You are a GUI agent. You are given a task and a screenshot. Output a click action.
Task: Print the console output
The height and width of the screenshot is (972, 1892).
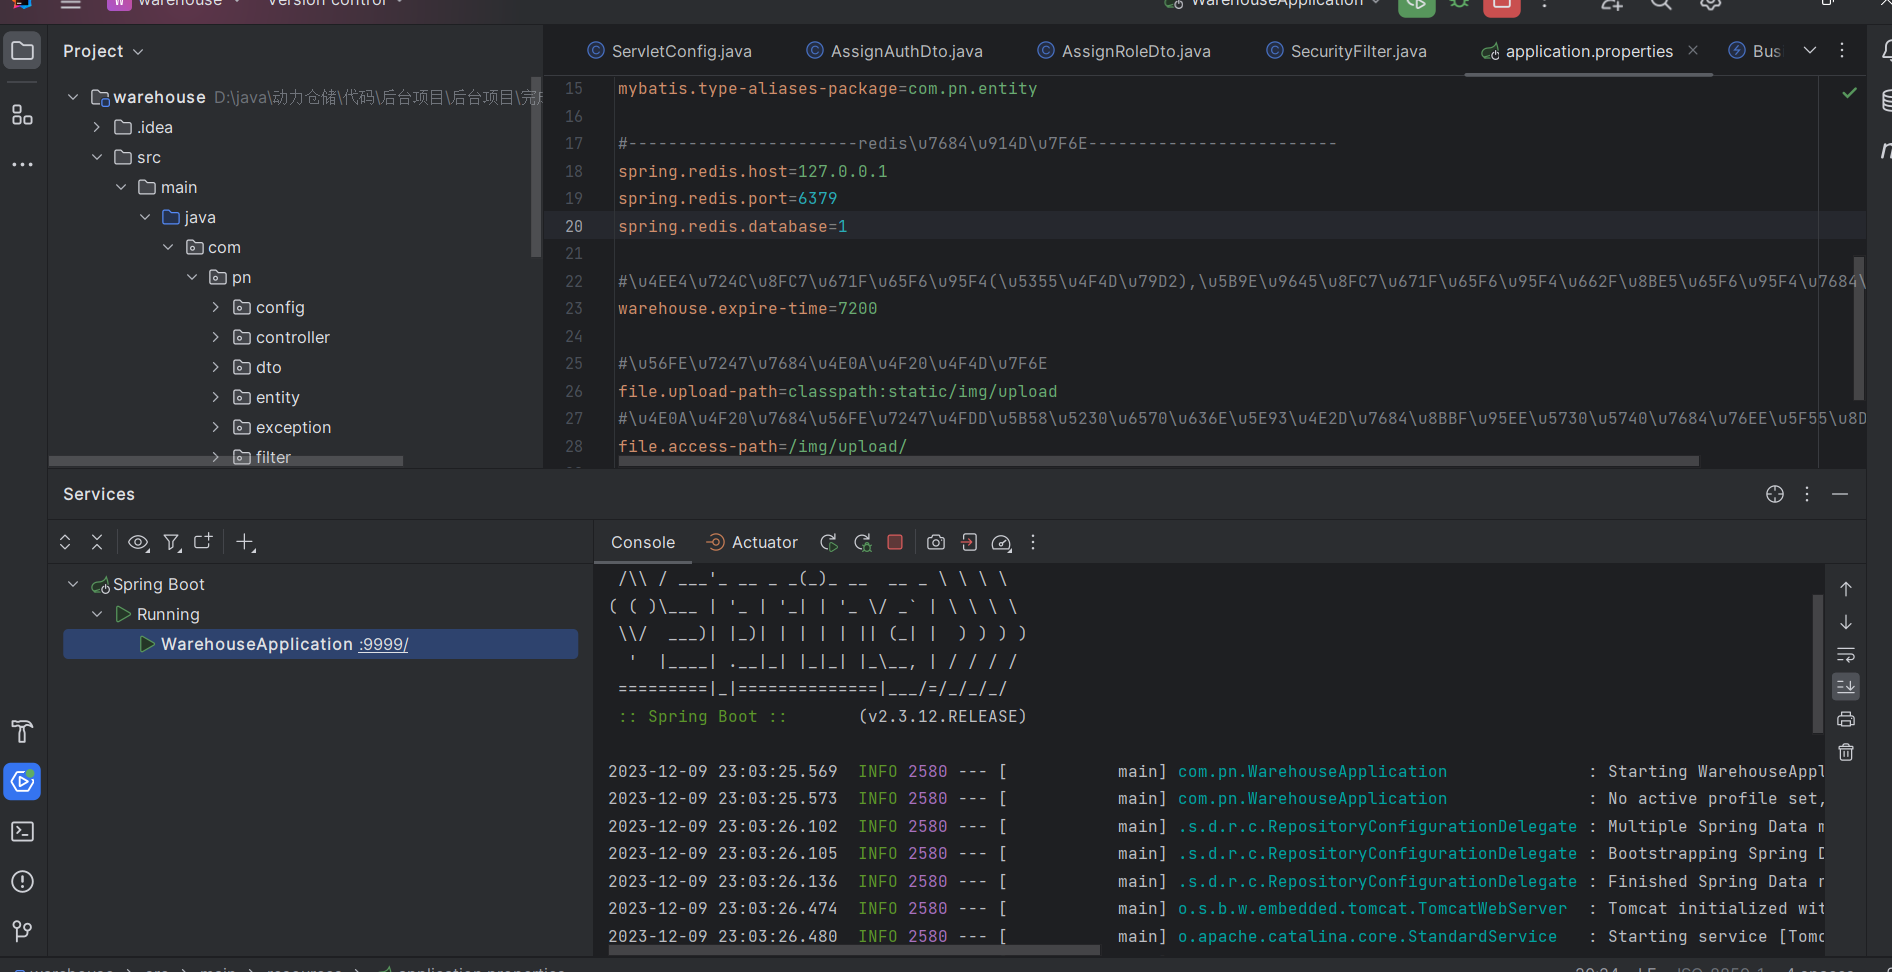[x=1846, y=719]
